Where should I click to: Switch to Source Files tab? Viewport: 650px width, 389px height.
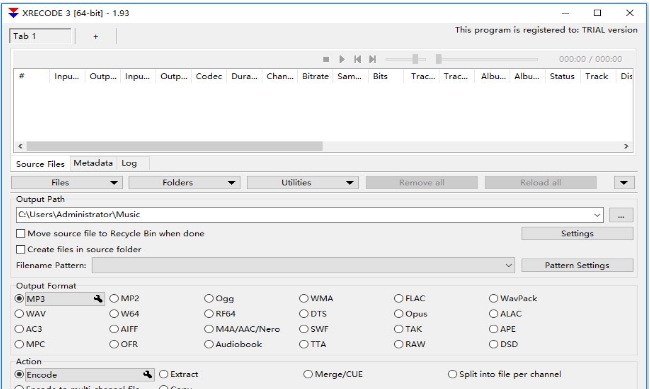[40, 164]
